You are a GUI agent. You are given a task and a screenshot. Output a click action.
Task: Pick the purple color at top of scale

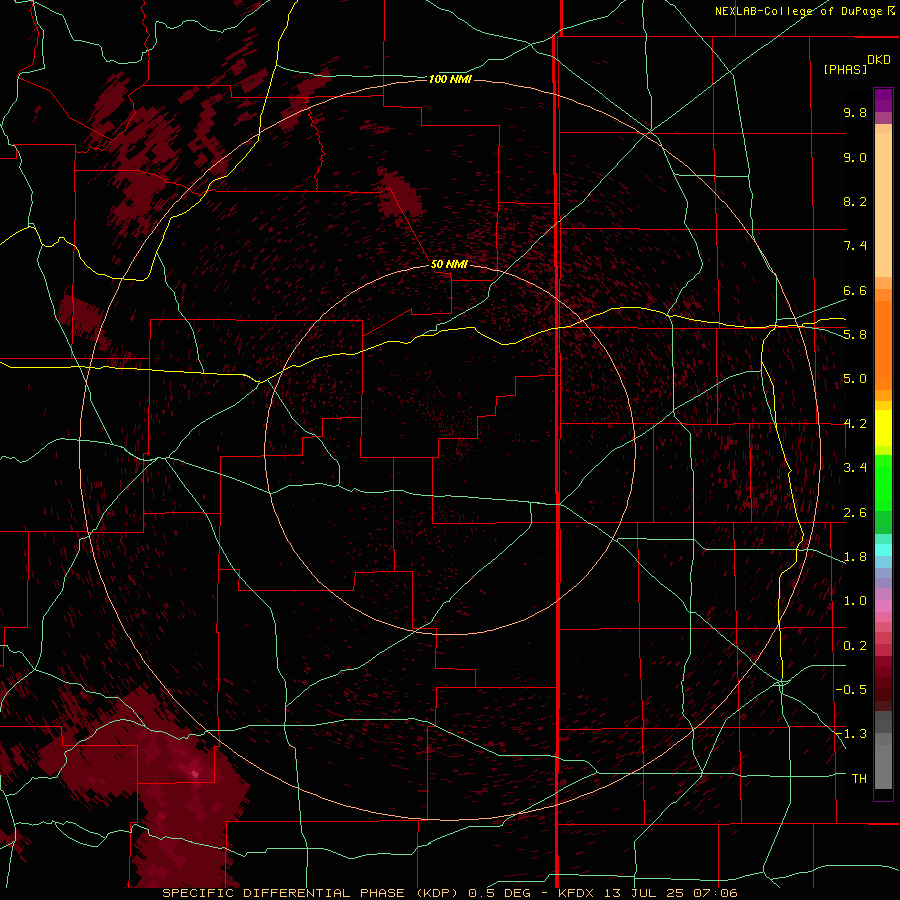click(883, 100)
